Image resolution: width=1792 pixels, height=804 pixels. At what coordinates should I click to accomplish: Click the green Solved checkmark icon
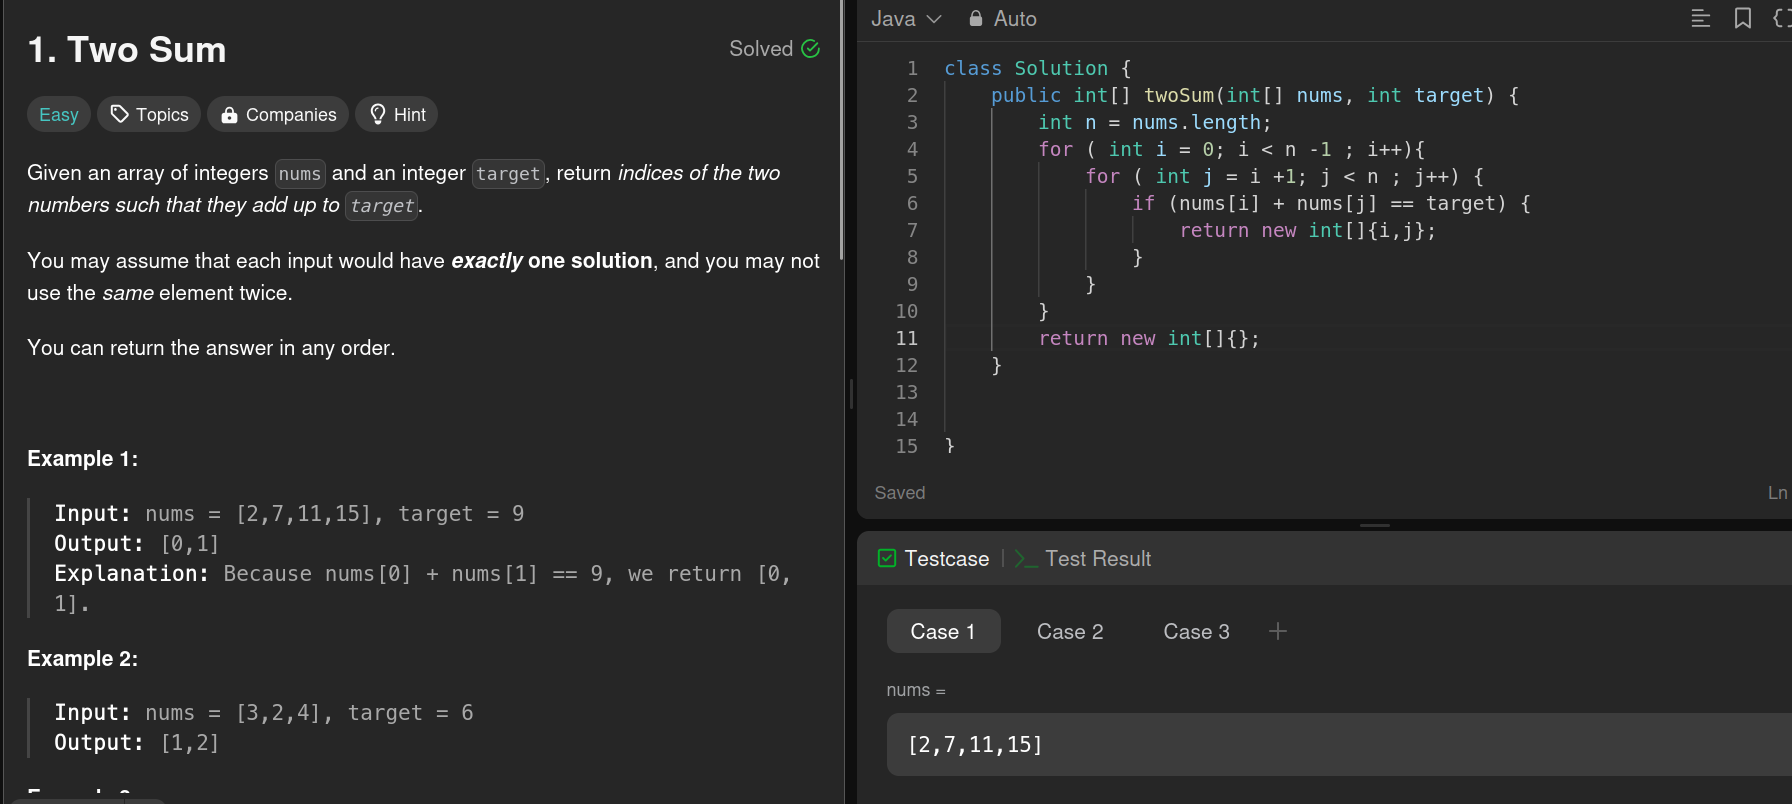[x=811, y=49]
